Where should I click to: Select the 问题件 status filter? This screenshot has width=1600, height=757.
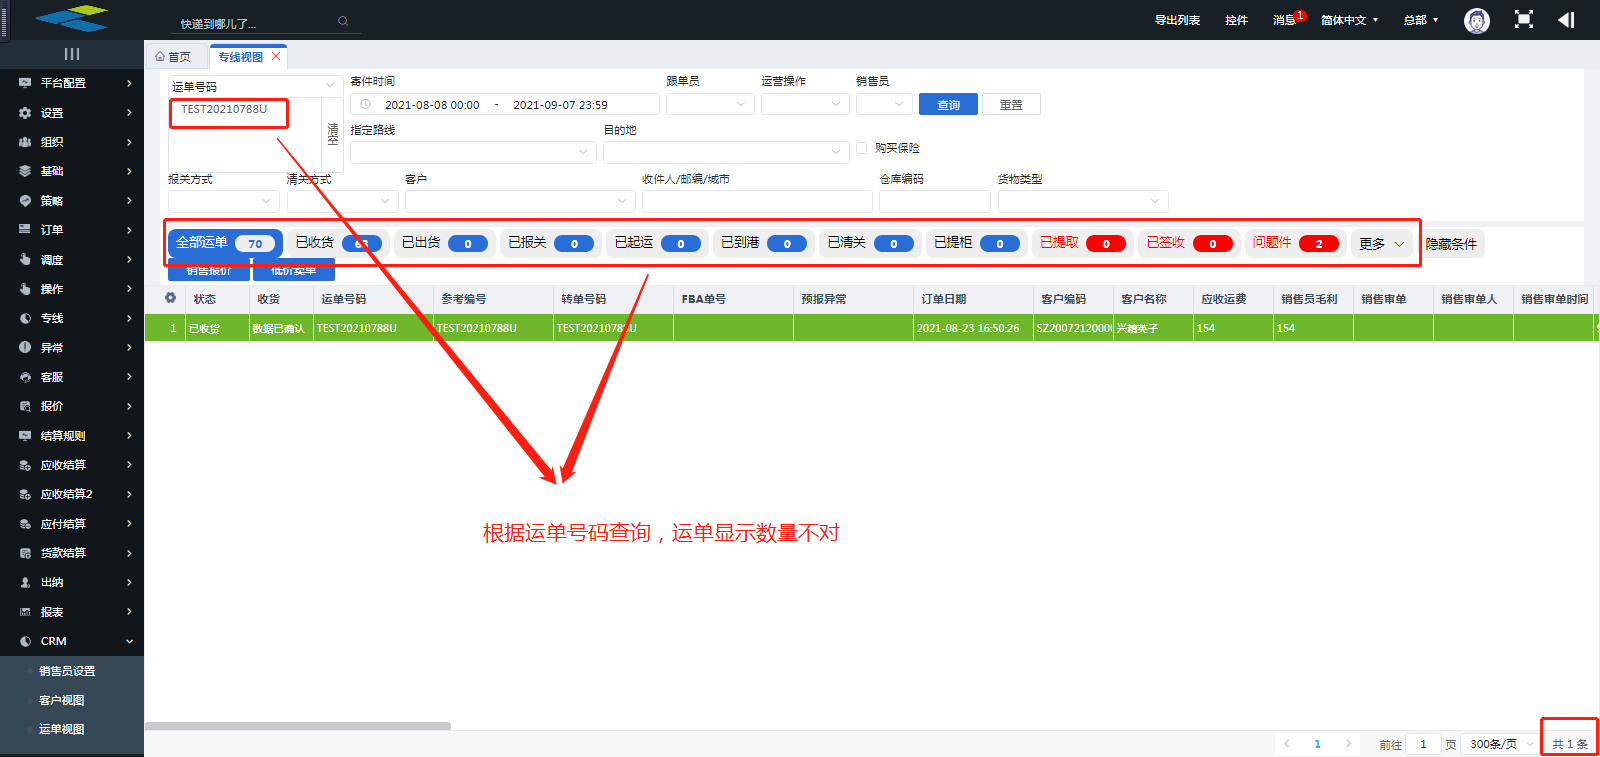1295,243
